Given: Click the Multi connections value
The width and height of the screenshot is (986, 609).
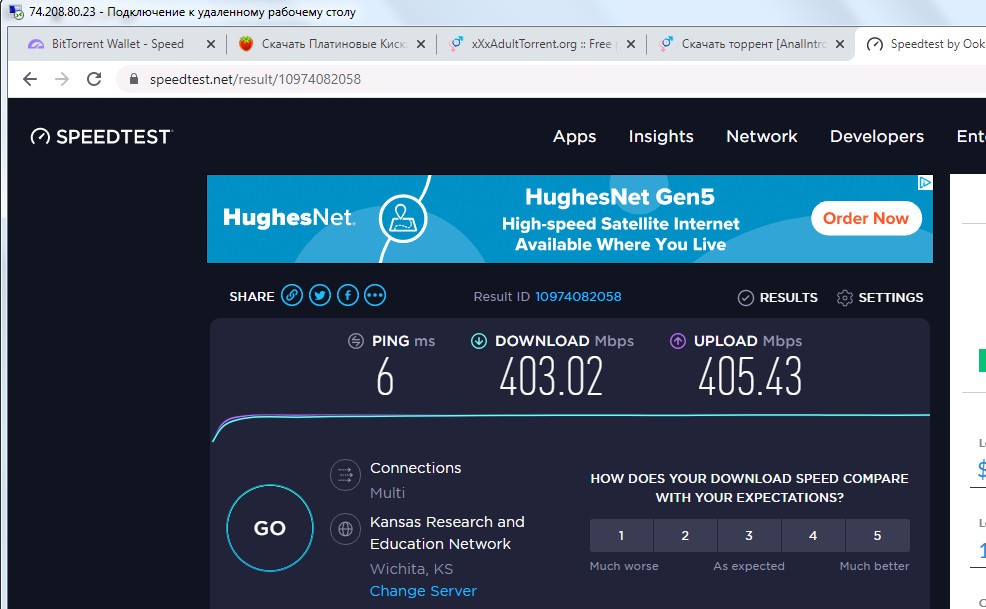Looking at the screenshot, I should click(387, 493).
